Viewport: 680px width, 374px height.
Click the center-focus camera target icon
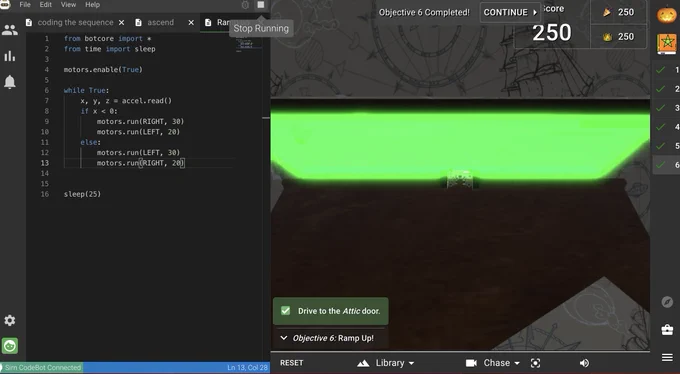click(536, 363)
